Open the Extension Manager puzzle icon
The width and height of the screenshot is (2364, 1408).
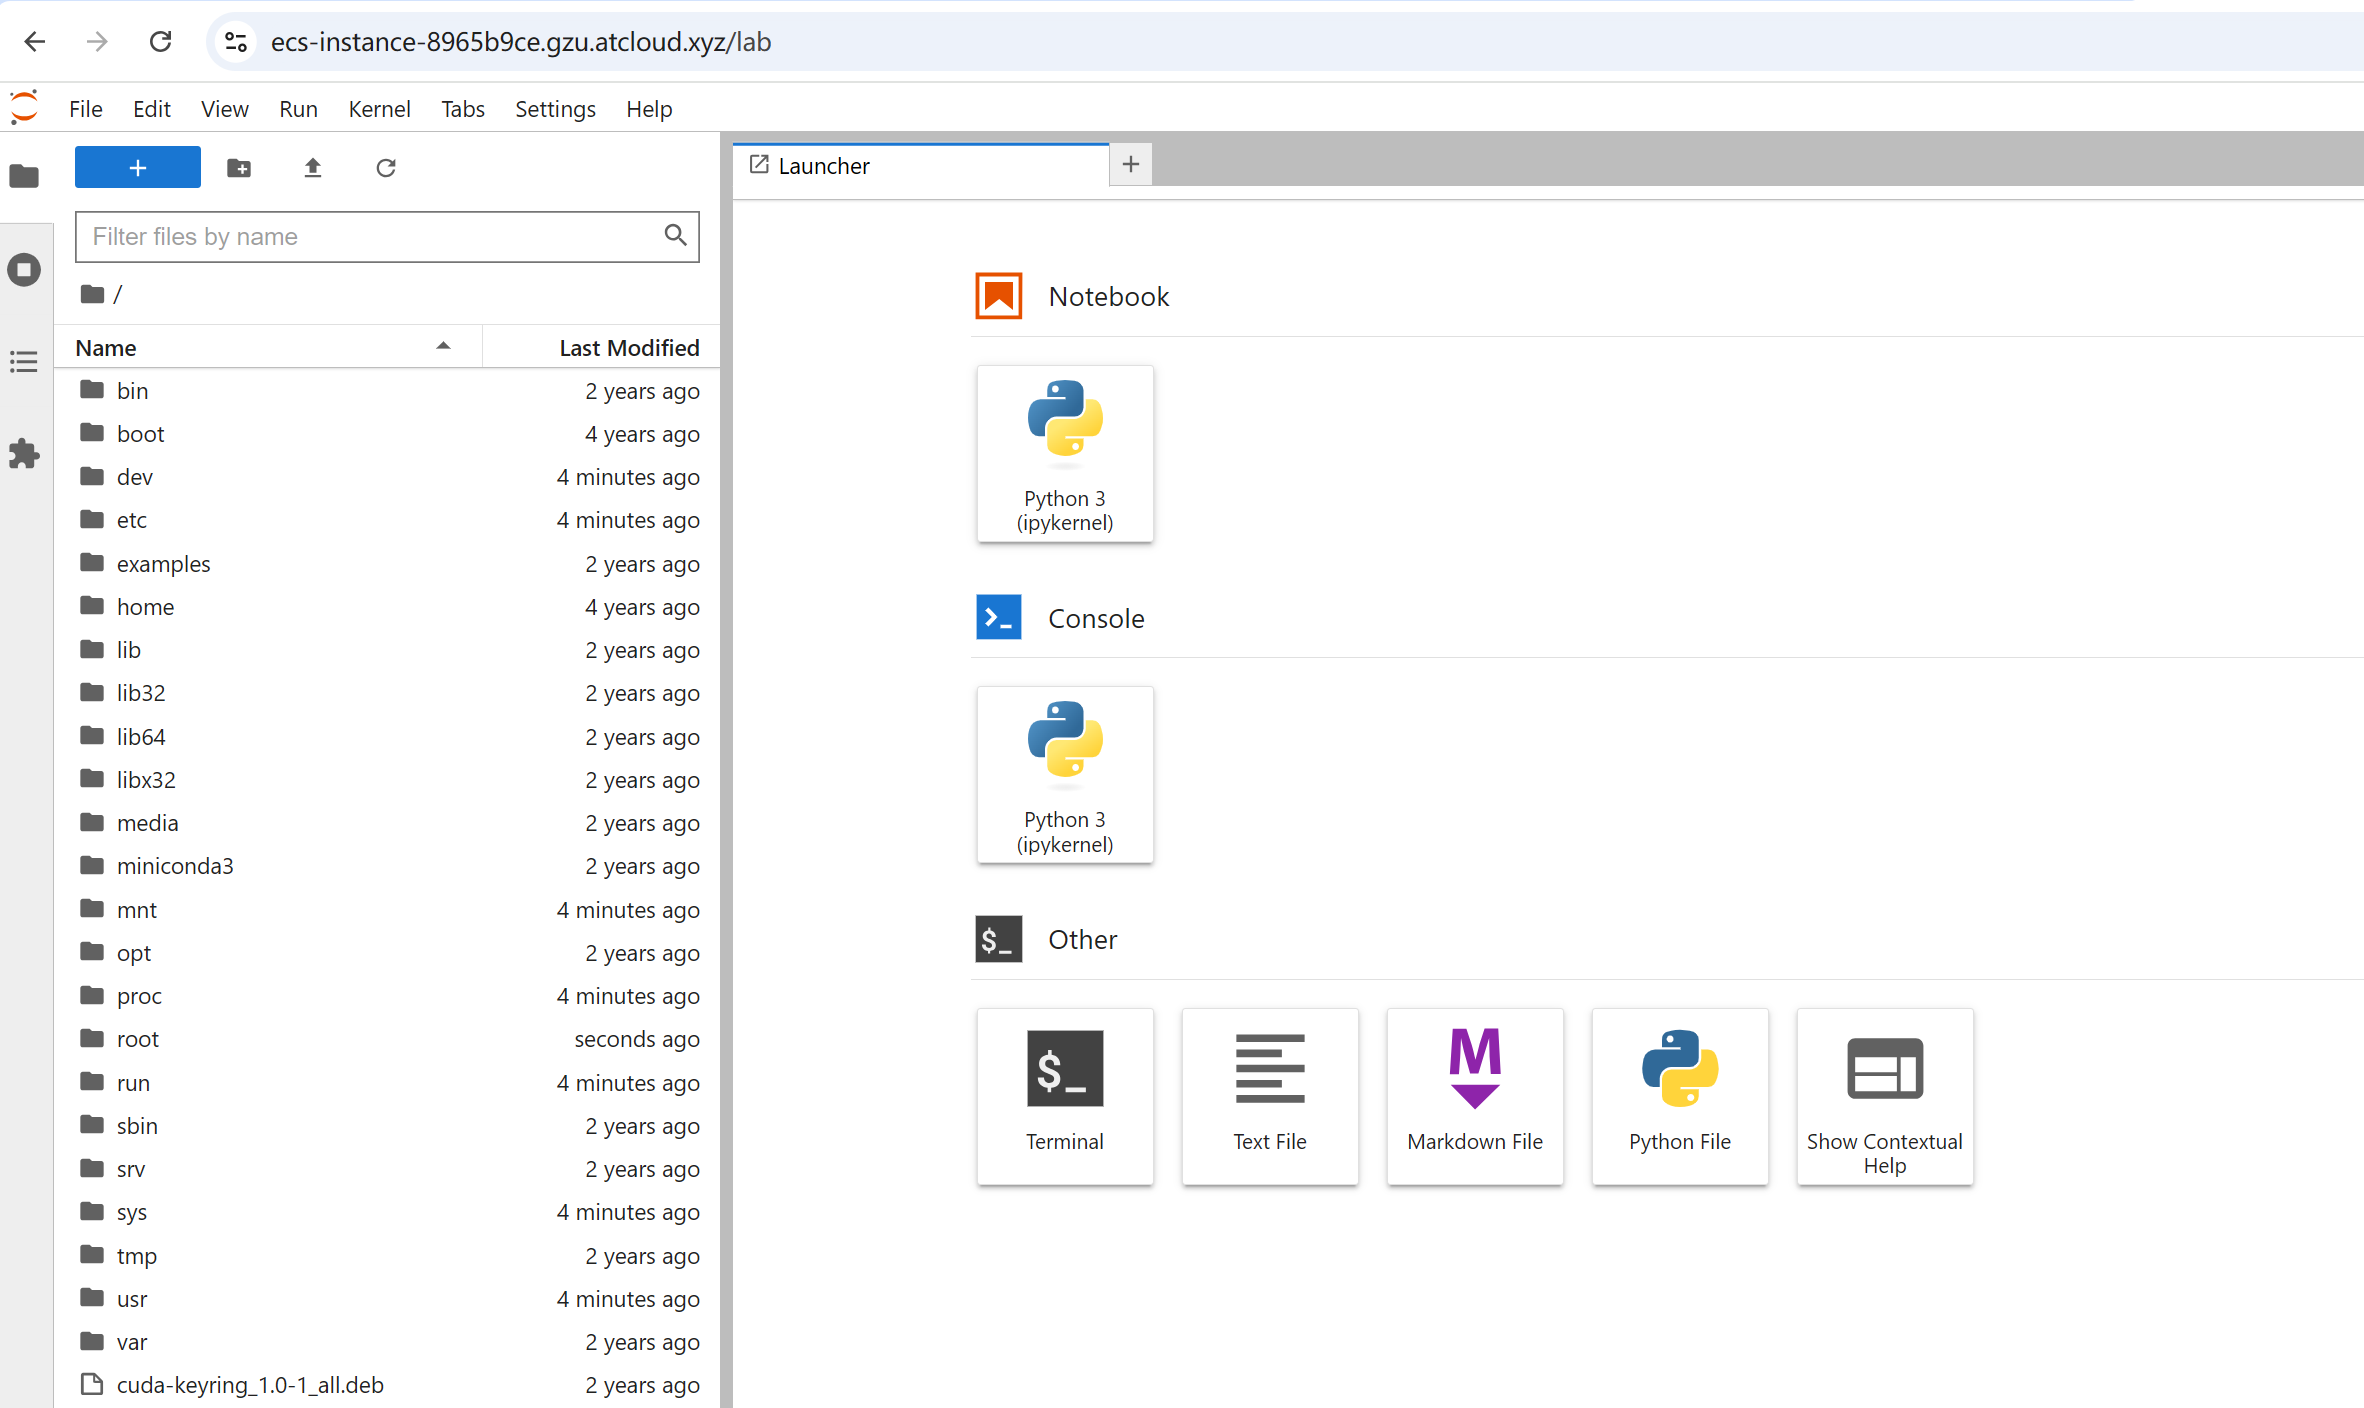tap(24, 453)
